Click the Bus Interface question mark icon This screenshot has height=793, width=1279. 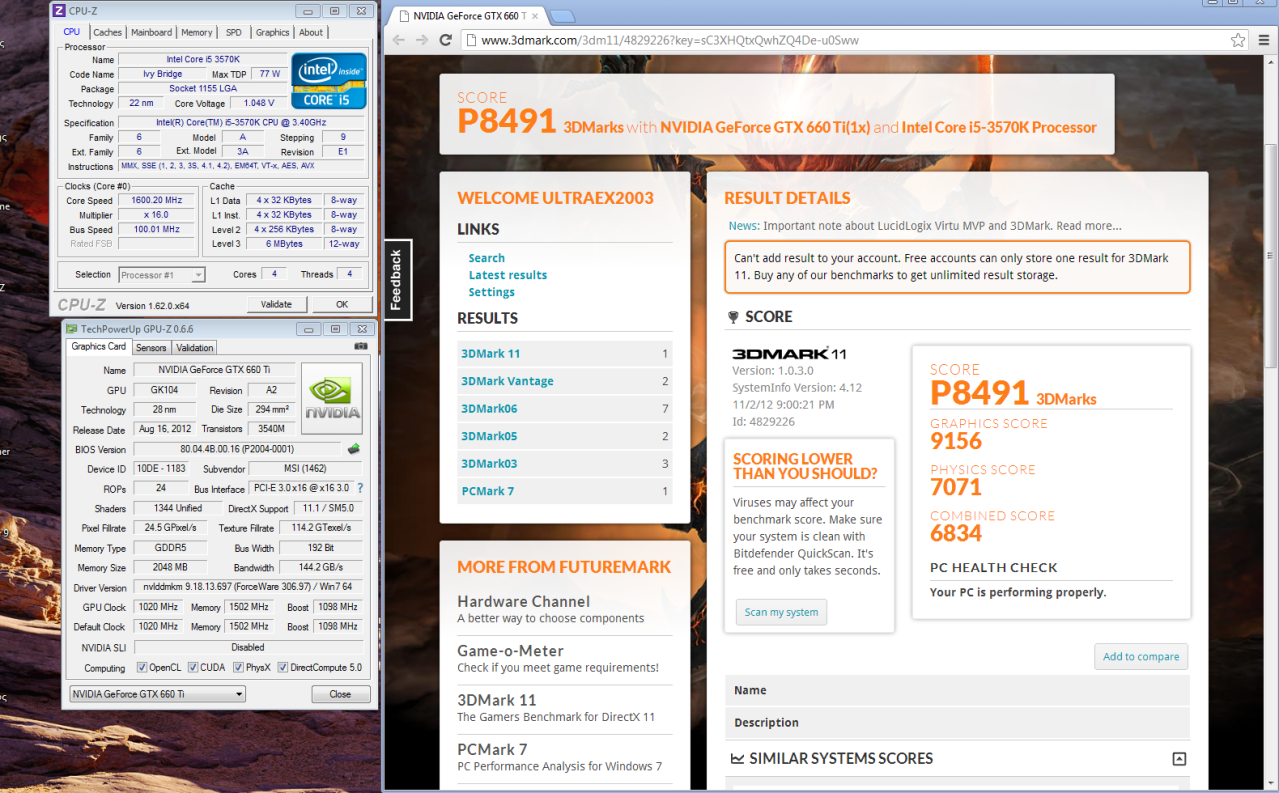360,489
